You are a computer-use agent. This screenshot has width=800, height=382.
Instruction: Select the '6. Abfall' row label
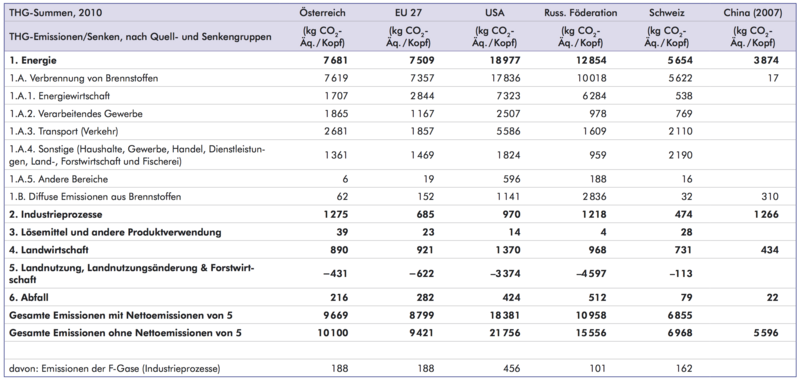[29, 297]
